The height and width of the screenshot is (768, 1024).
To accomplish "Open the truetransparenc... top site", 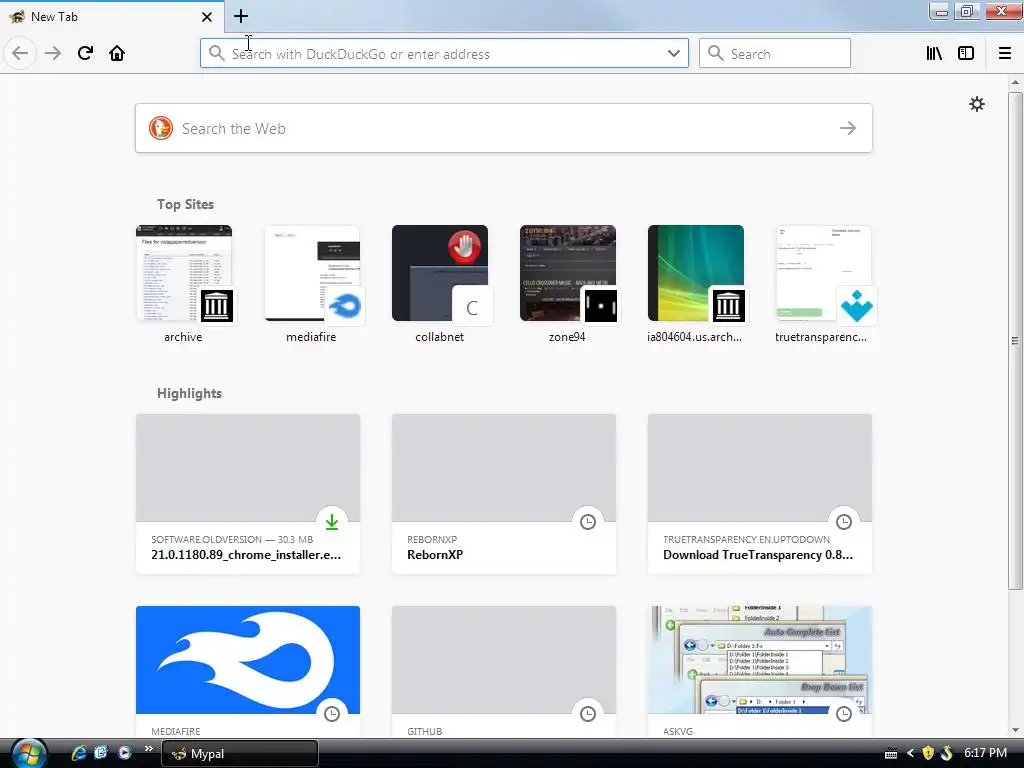I will coord(823,284).
